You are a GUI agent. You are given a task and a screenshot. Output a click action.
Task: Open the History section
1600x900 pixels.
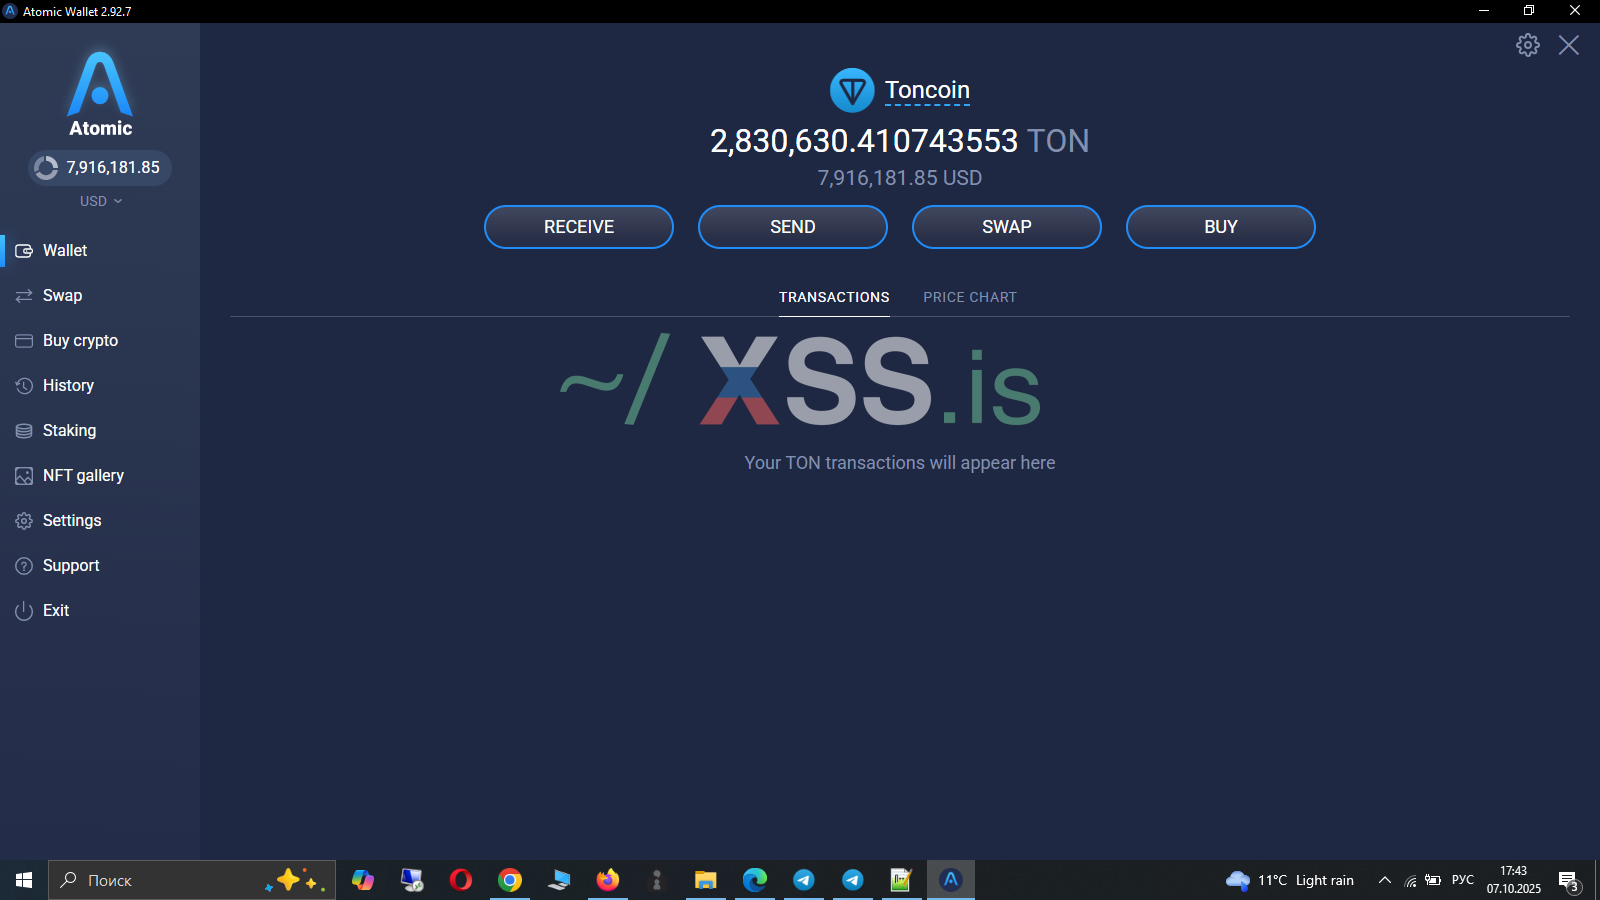[68, 386]
